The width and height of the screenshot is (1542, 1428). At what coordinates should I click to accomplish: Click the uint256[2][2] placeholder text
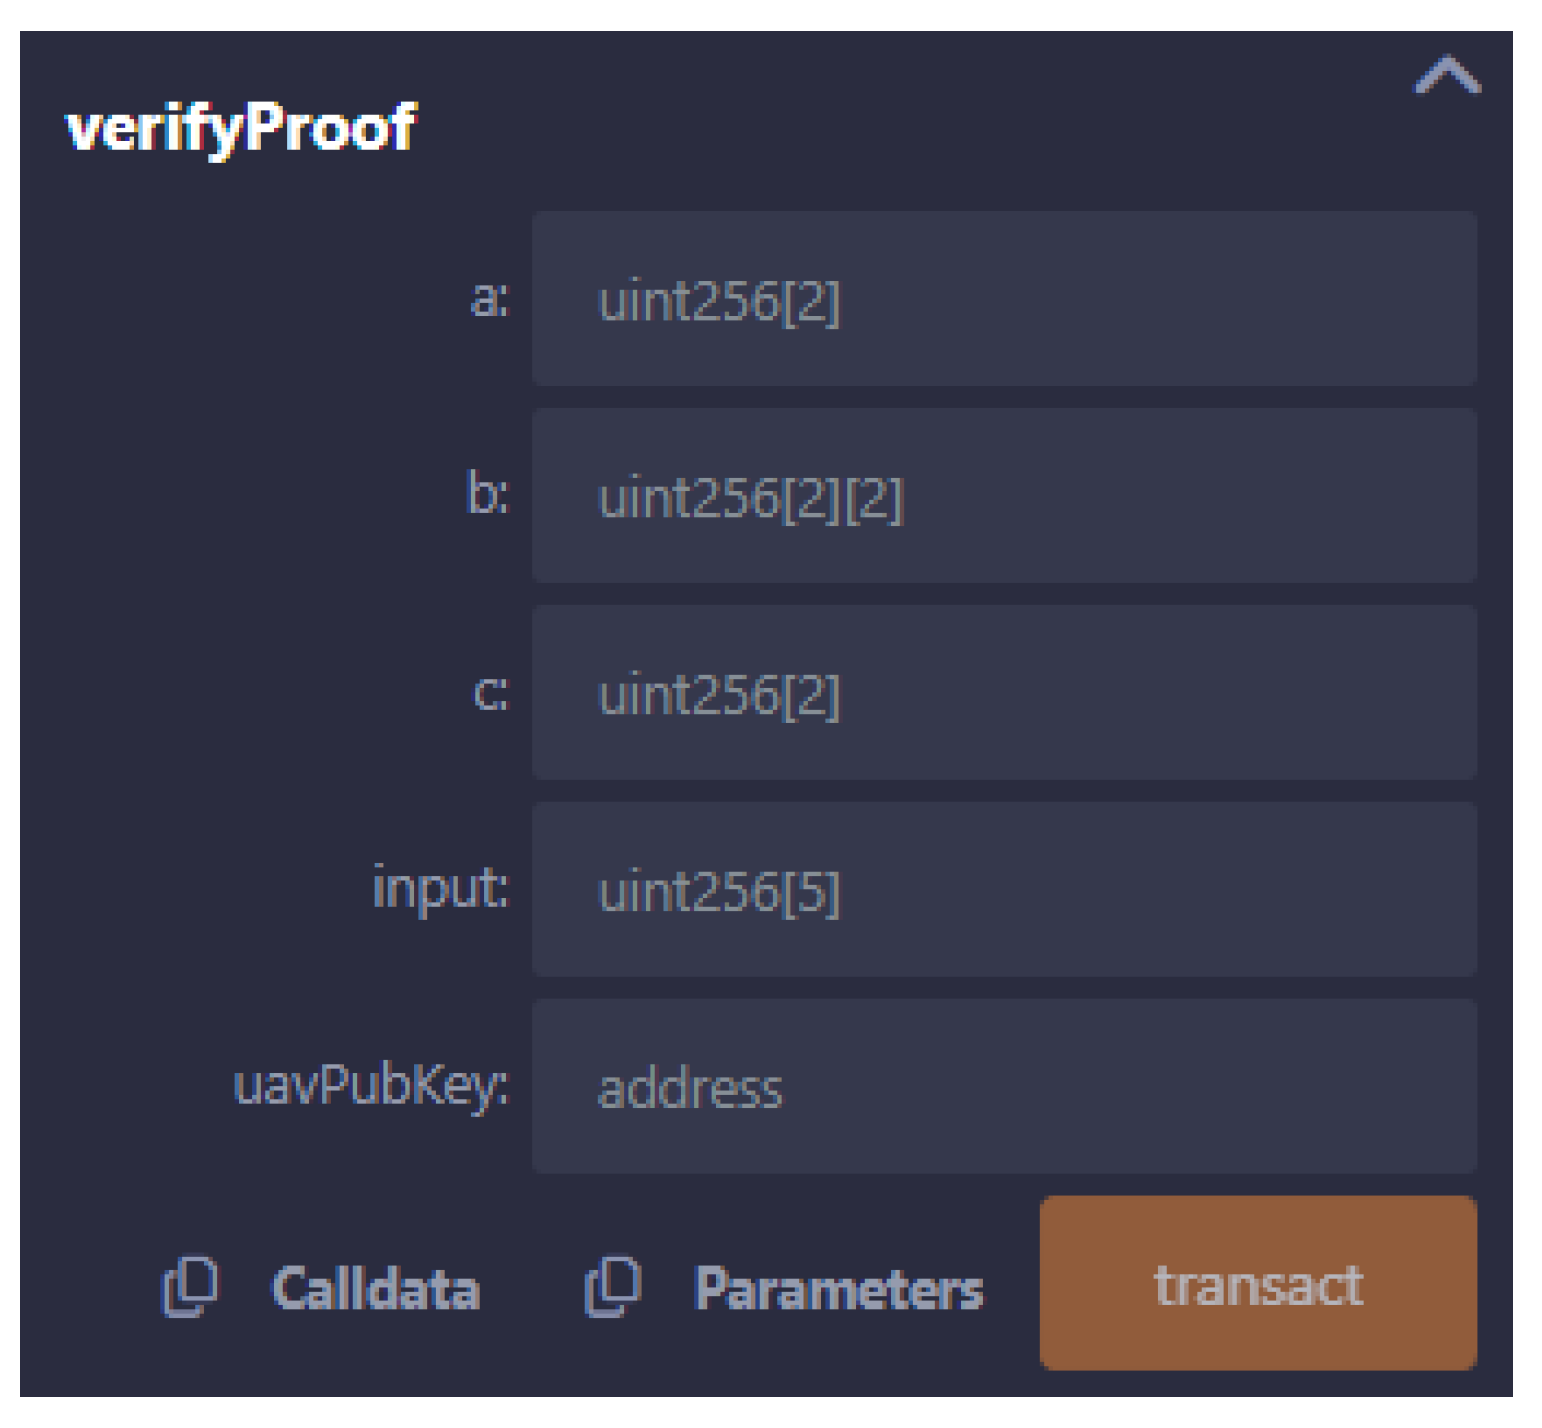pyautogui.click(x=750, y=498)
